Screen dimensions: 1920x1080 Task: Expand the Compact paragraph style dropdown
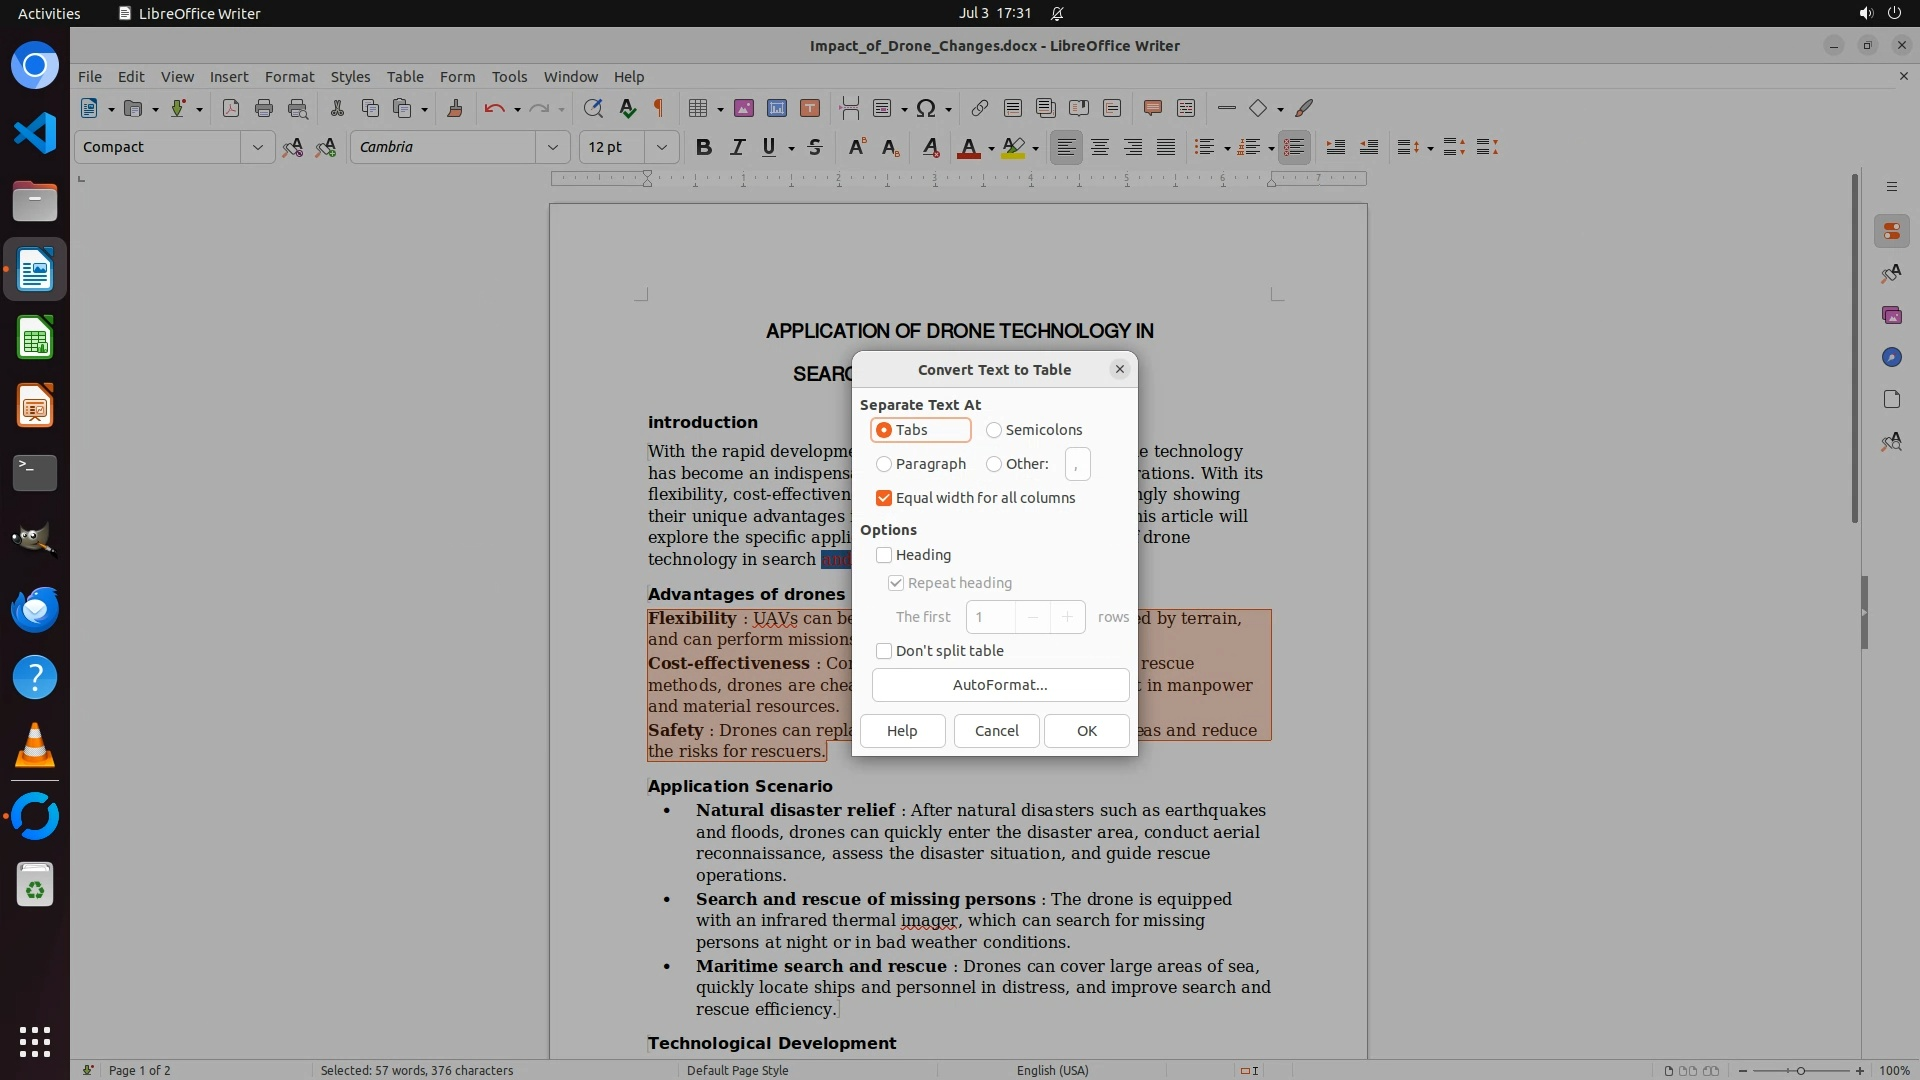[257, 147]
